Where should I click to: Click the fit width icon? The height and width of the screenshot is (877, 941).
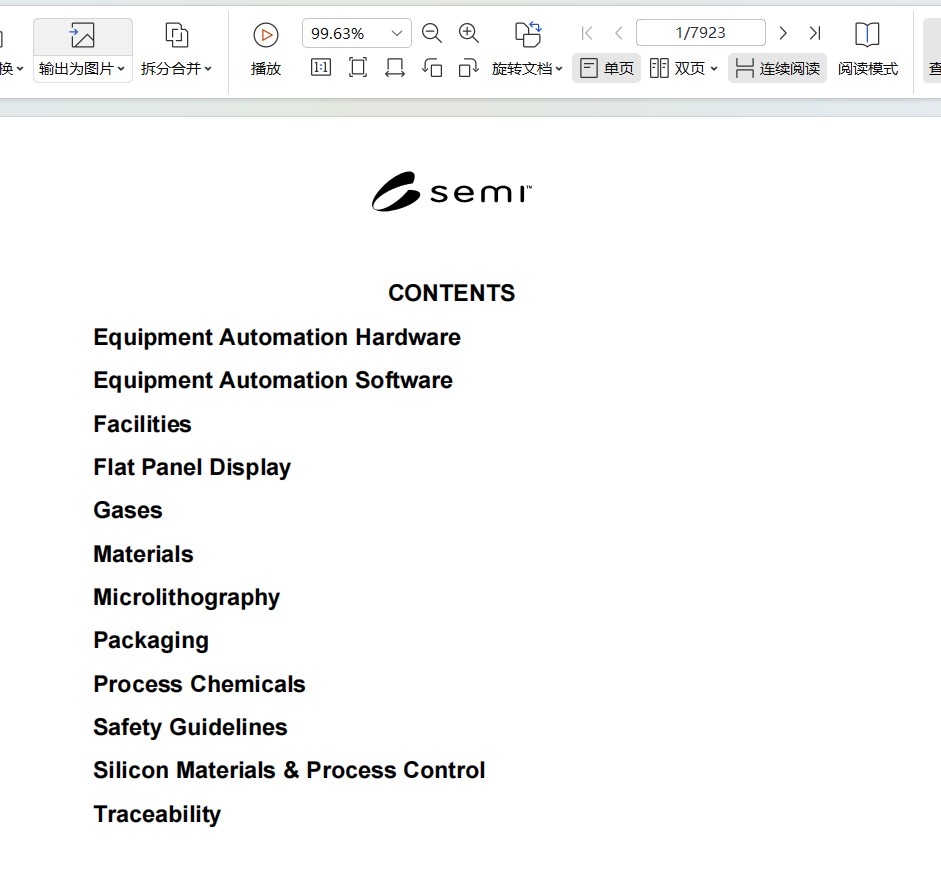(x=395, y=67)
